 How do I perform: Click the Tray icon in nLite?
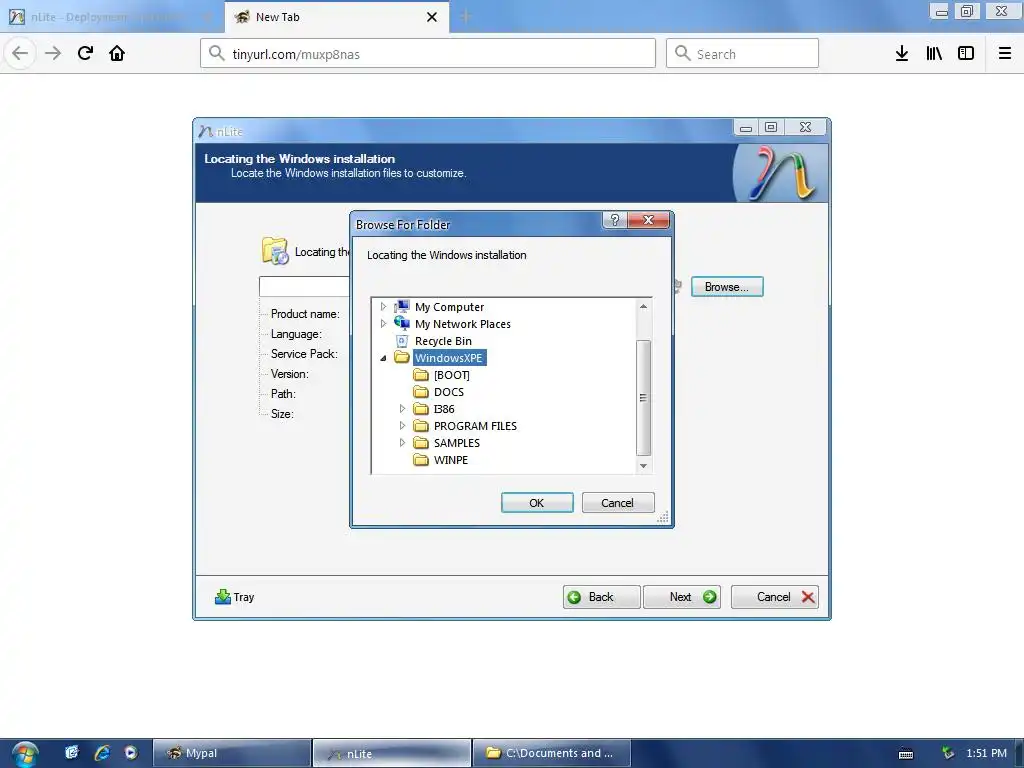tap(223, 596)
